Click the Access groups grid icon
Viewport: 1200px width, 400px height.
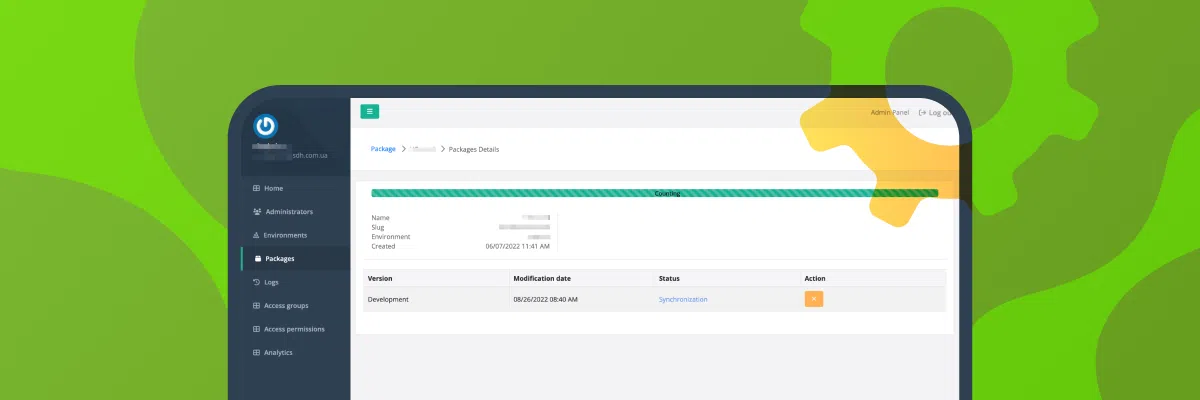click(x=256, y=305)
